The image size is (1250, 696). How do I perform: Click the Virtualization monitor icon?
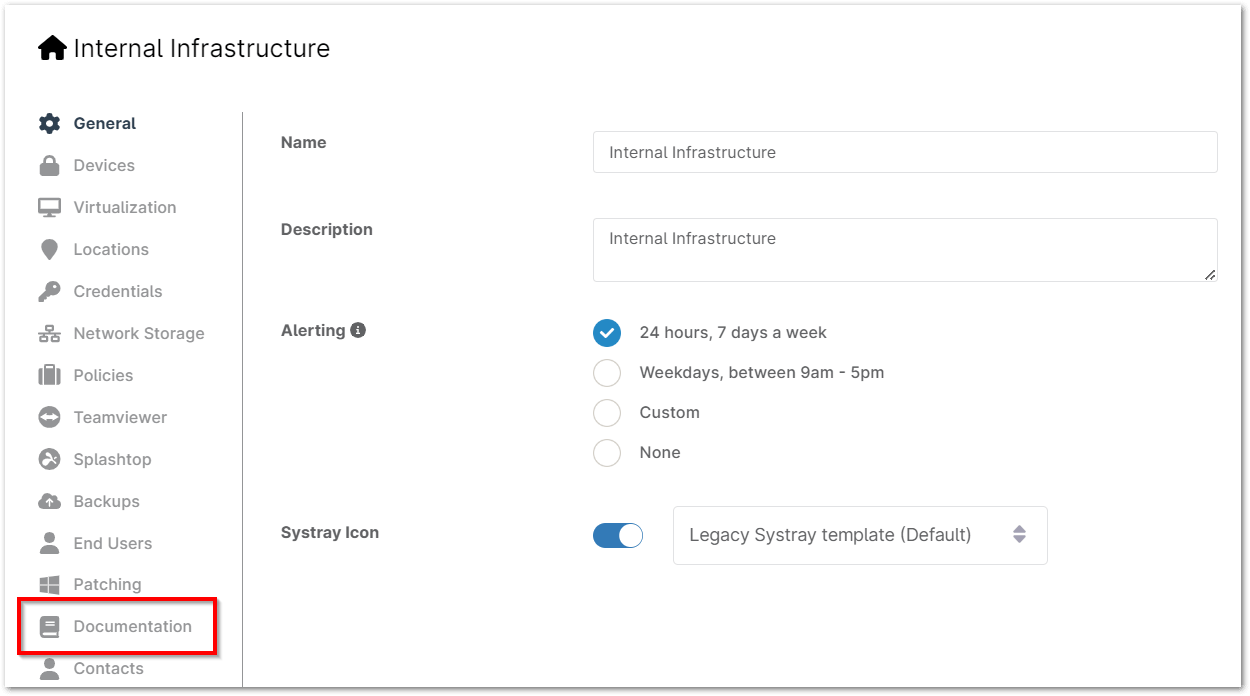pos(49,208)
